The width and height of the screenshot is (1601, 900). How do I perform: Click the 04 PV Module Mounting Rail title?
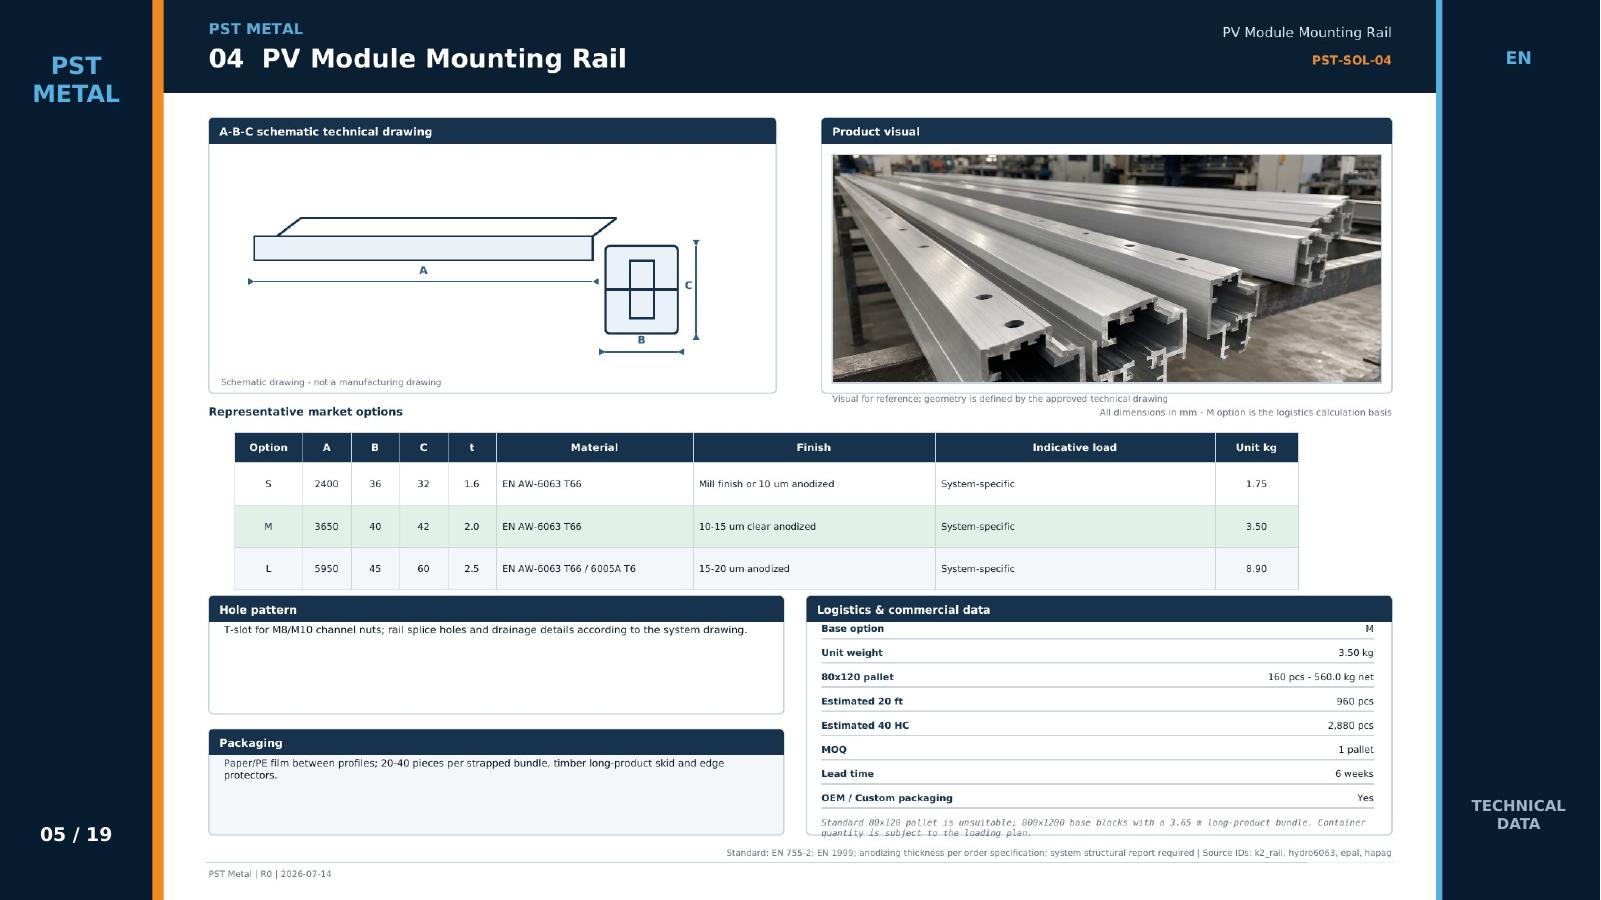click(x=417, y=59)
